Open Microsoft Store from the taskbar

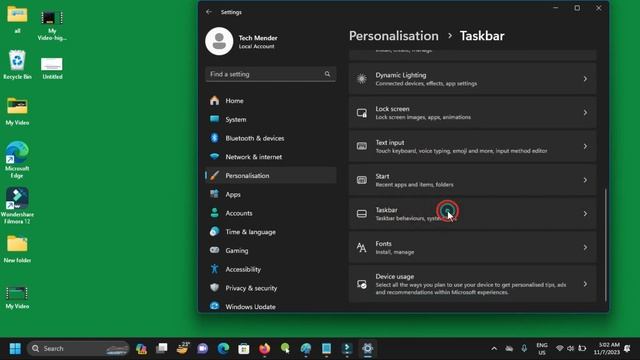point(244,349)
